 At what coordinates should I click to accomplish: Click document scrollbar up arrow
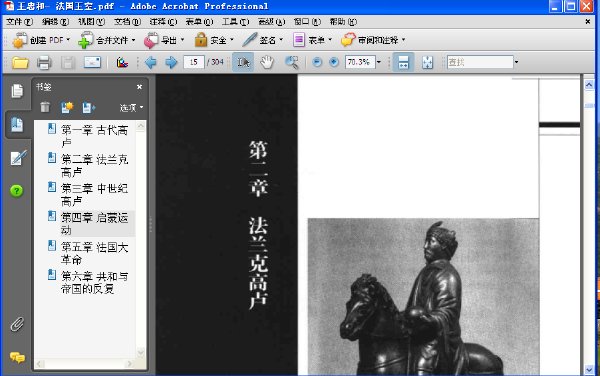pyautogui.click(x=589, y=85)
